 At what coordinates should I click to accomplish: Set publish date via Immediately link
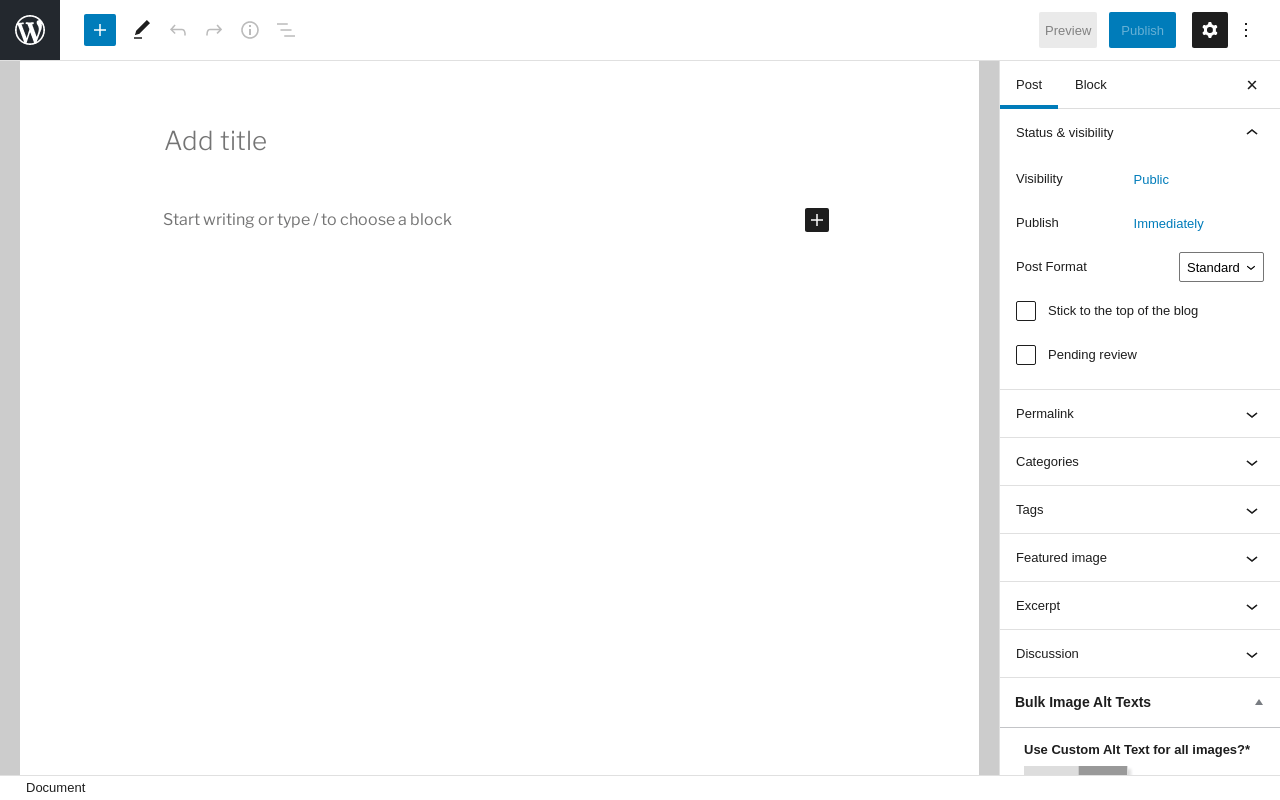[1169, 224]
